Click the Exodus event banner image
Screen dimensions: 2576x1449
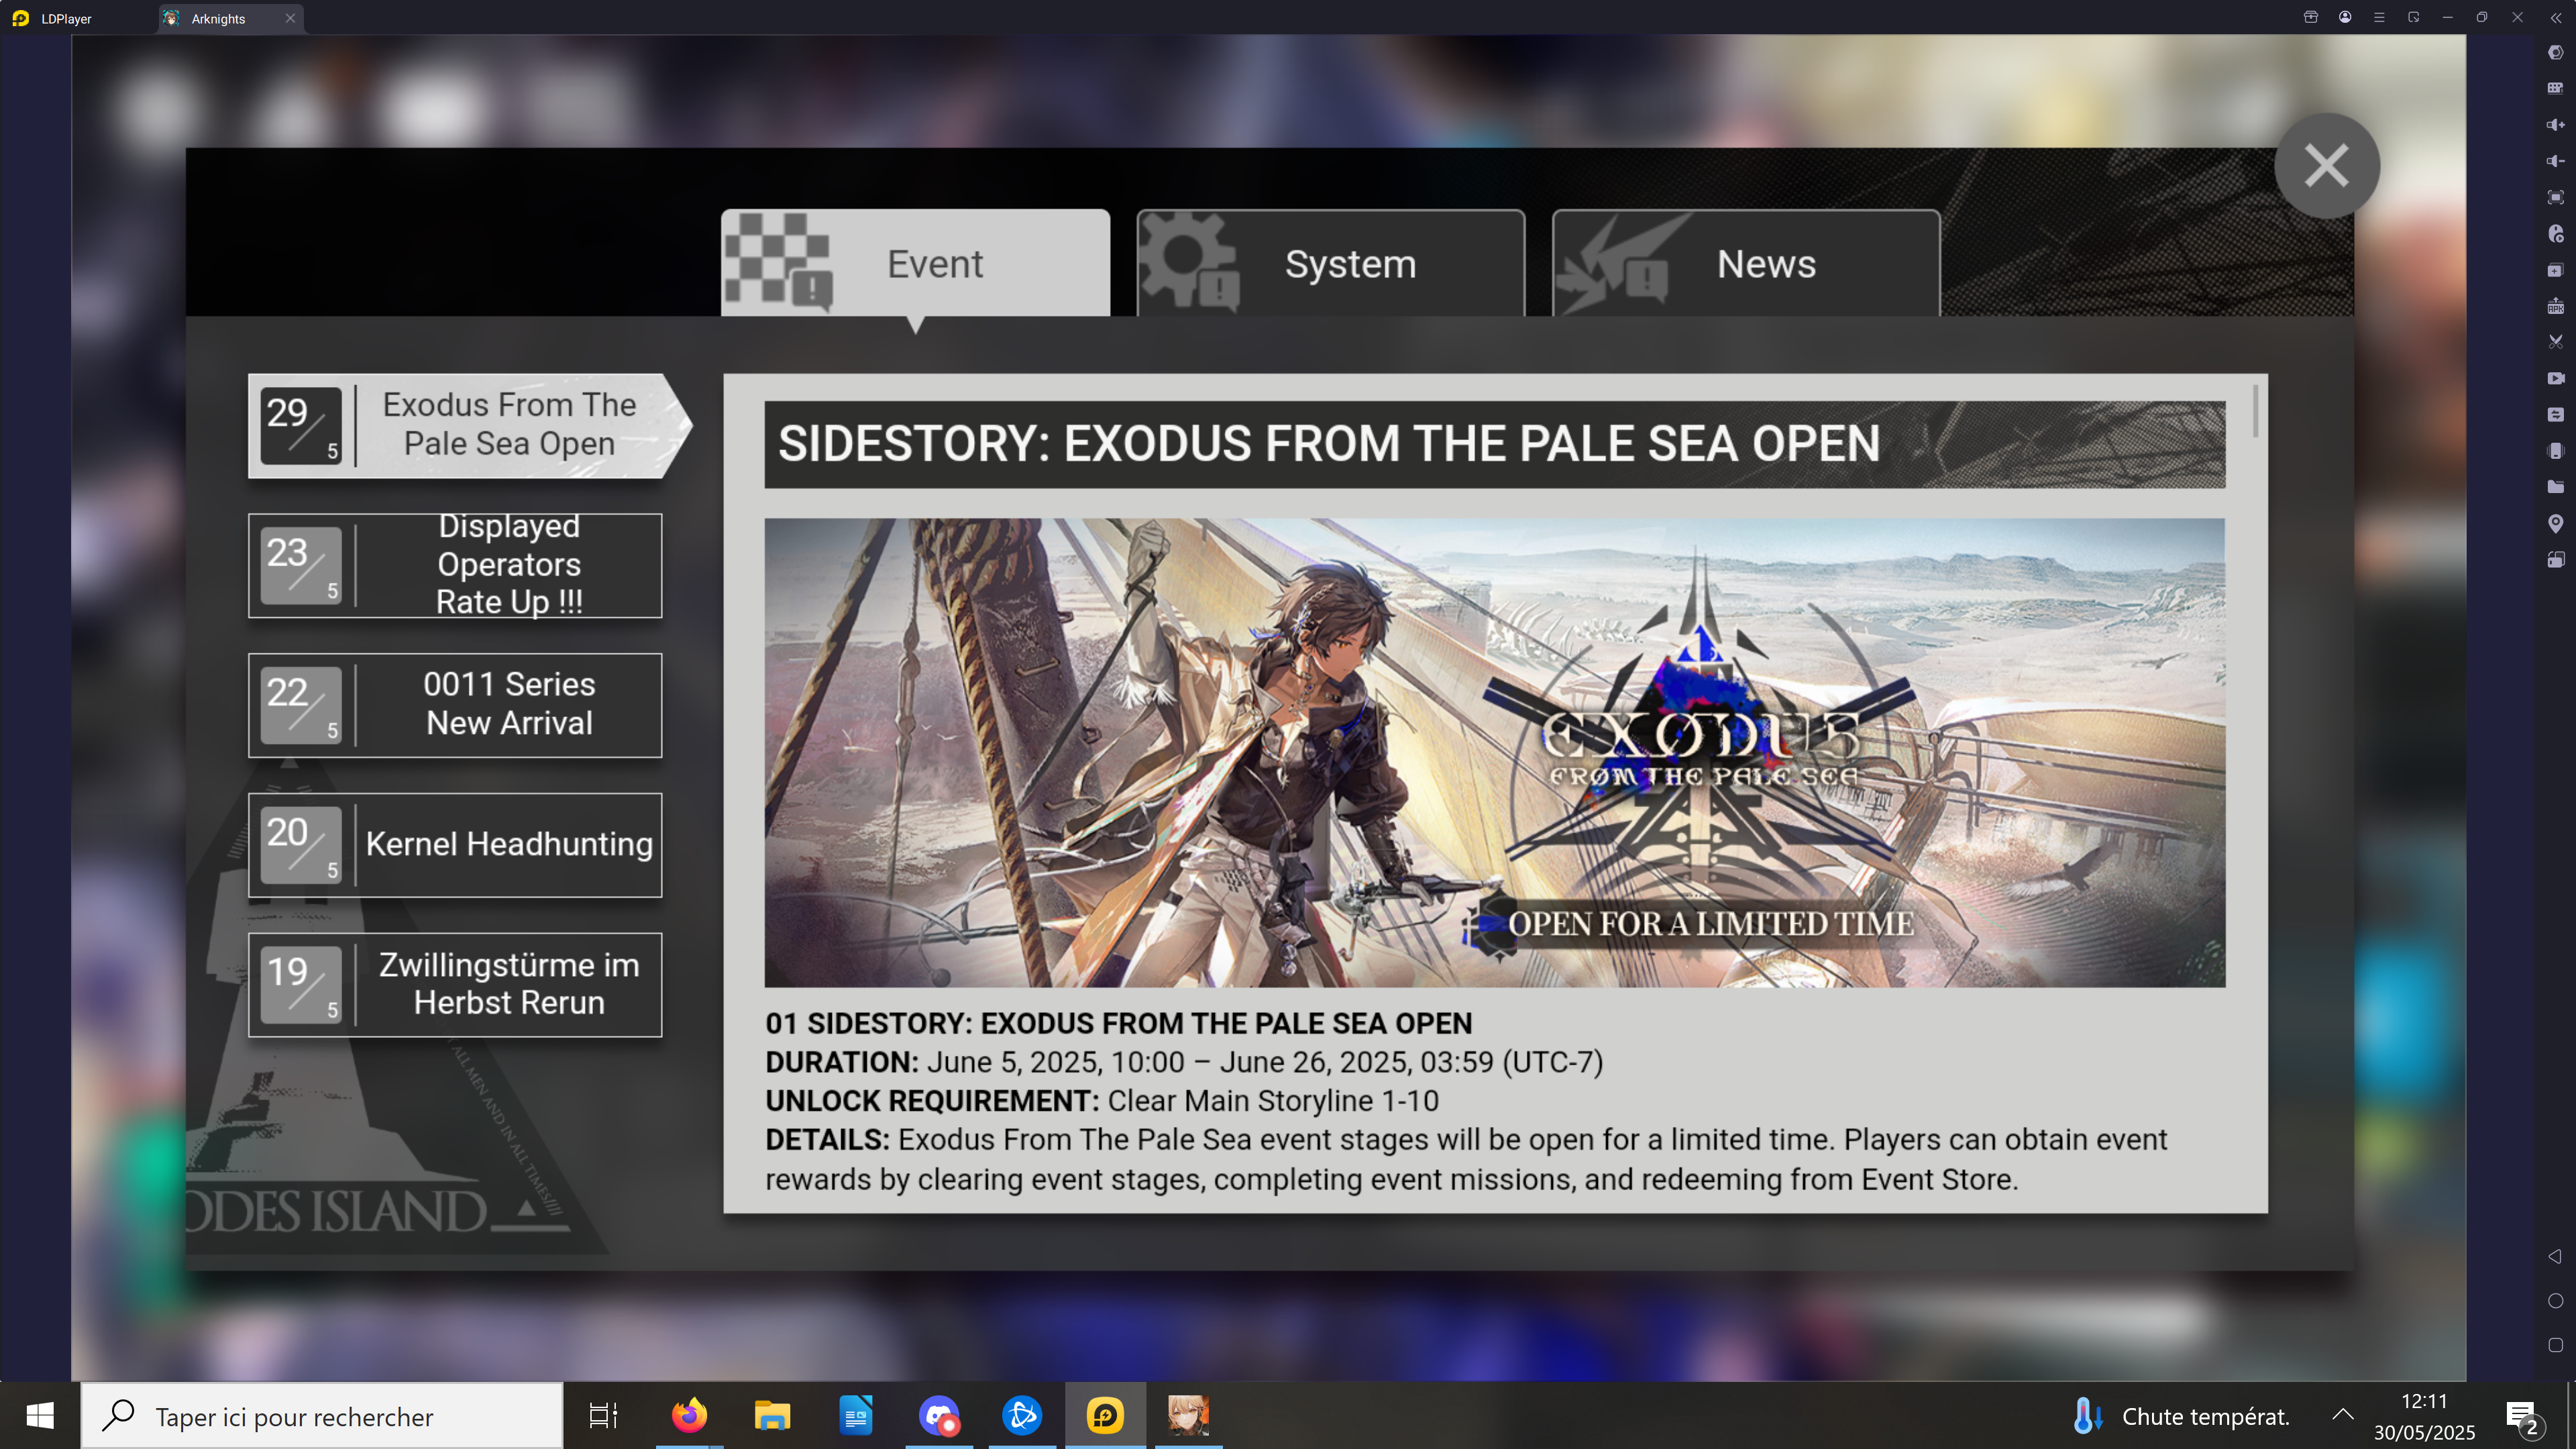point(1495,752)
